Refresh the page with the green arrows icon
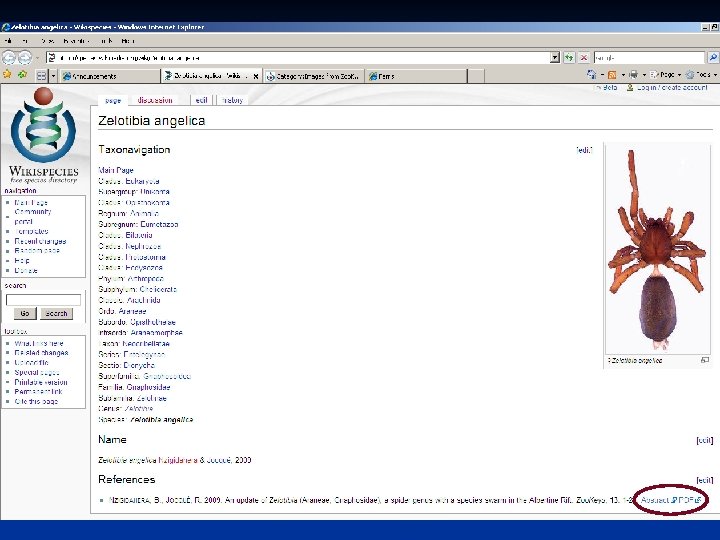Viewport: 720px width, 540px height. 569,58
